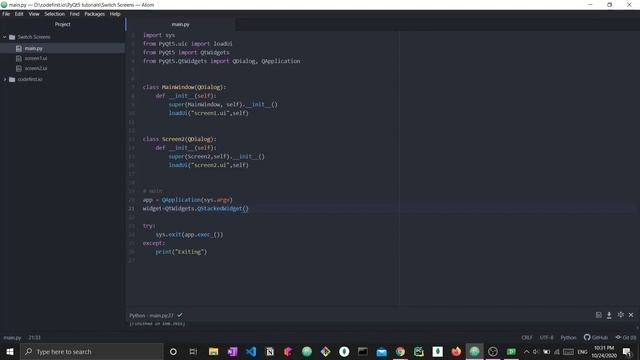Change the CRLF line ending setting

pyautogui.click(x=527, y=338)
